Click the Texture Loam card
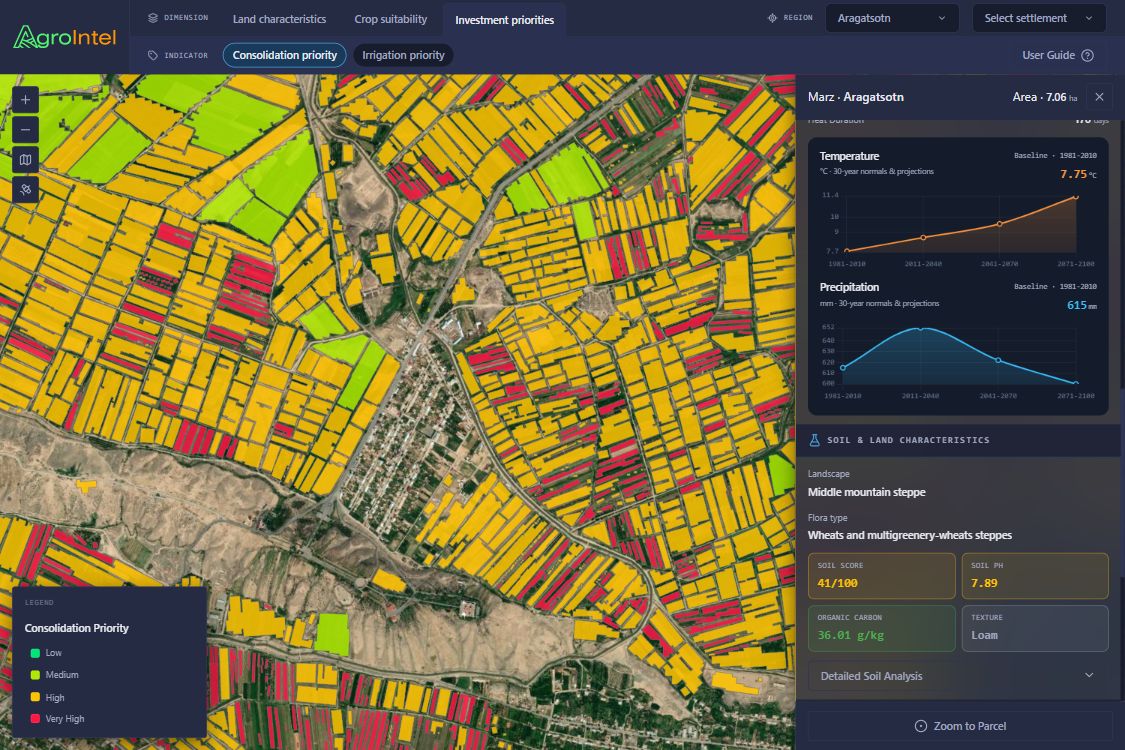1125x750 pixels. tap(1035, 628)
